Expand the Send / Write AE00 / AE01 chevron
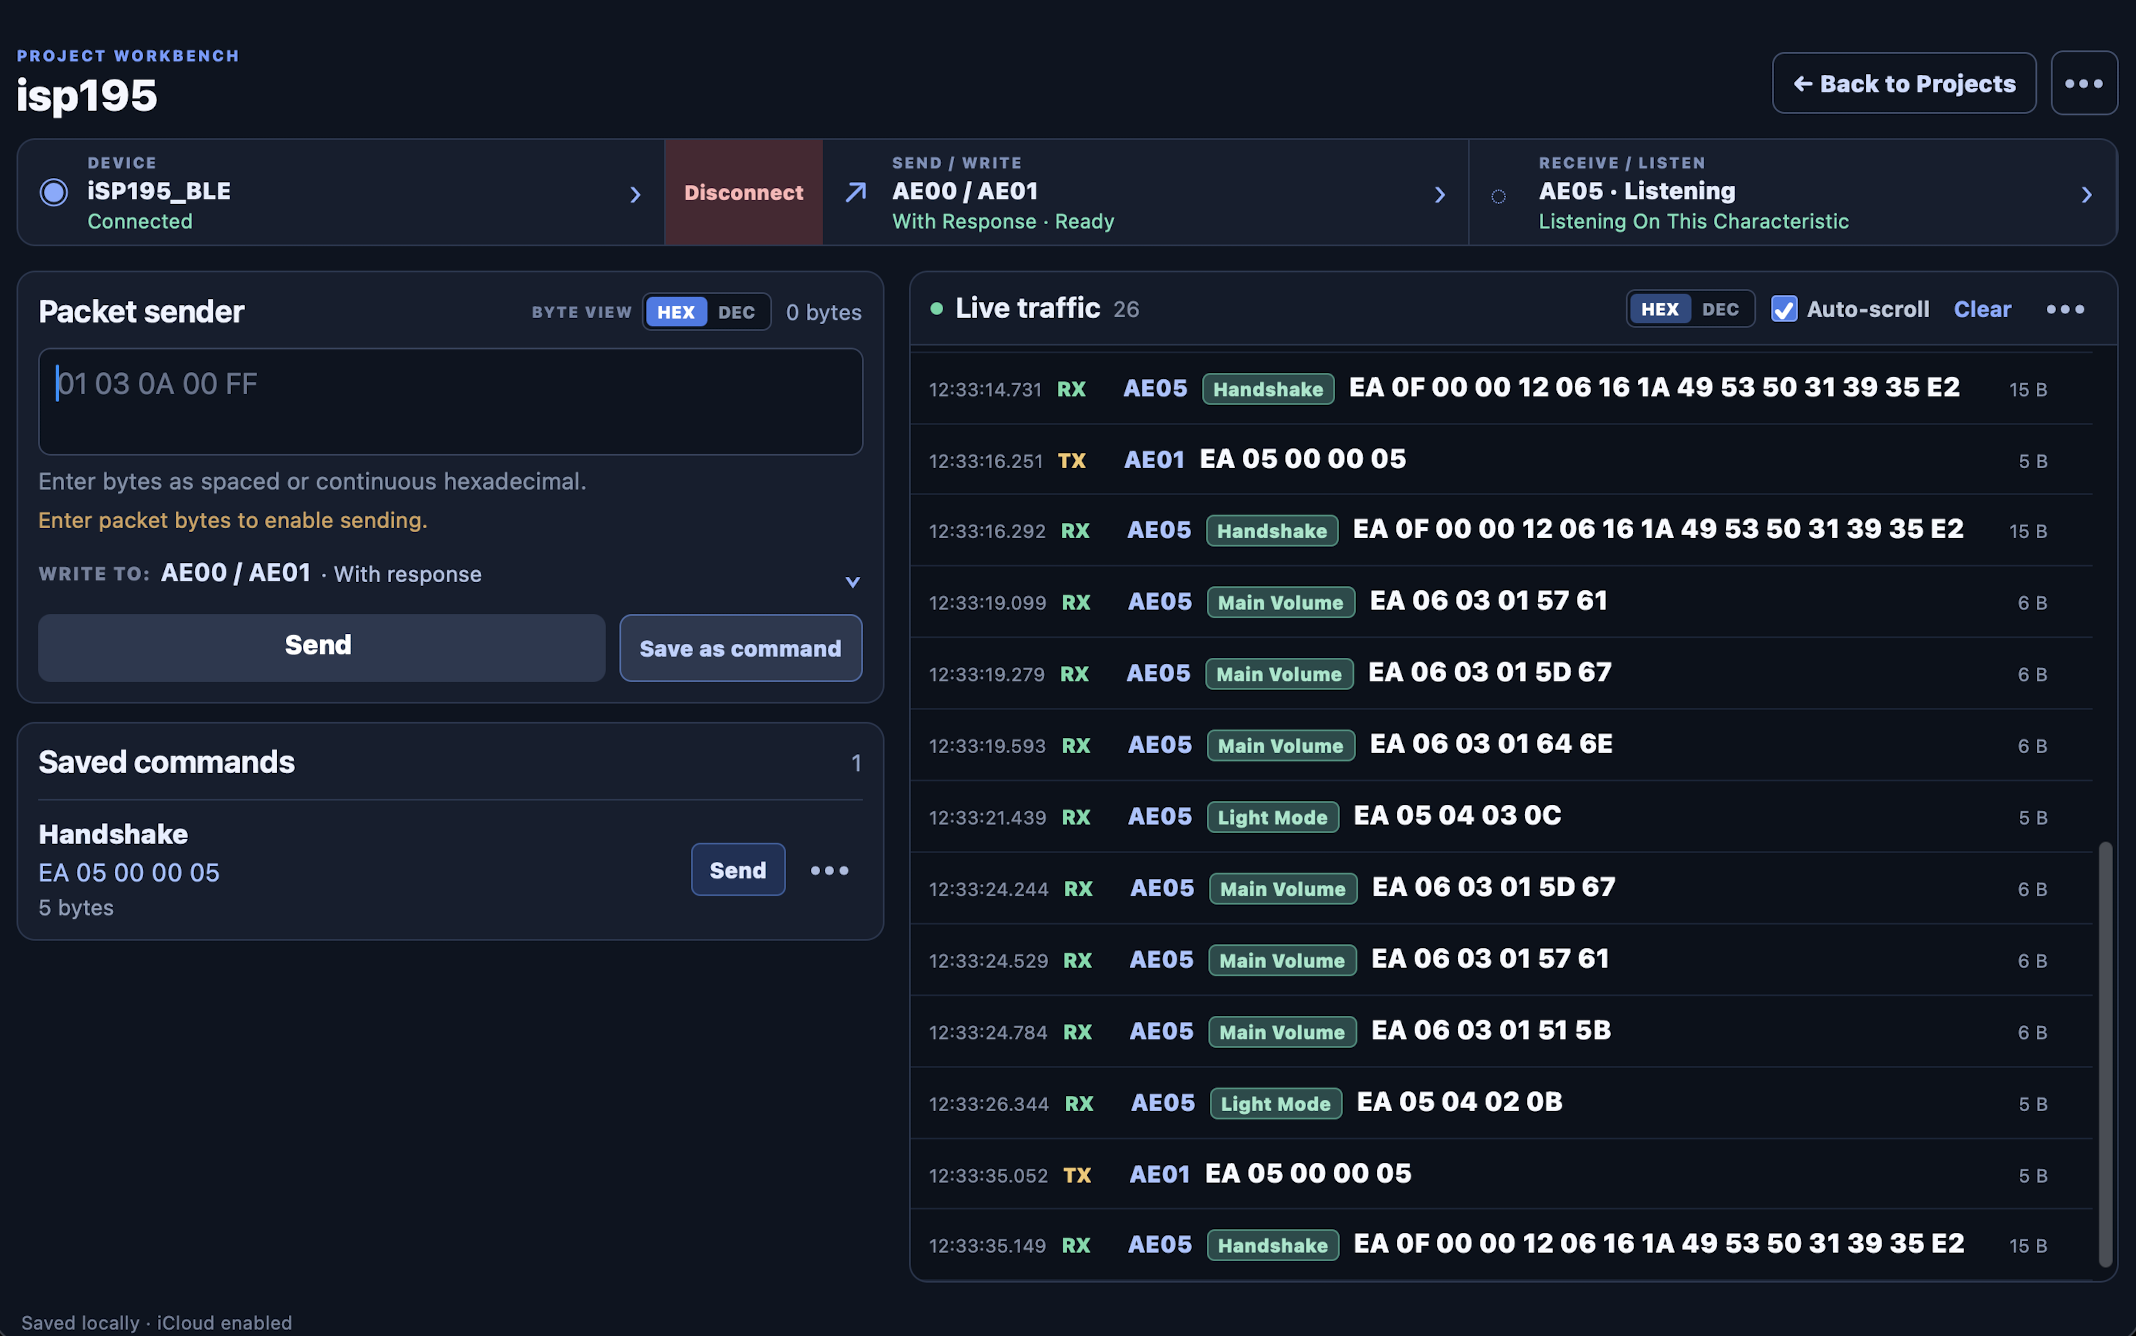 coord(1440,194)
